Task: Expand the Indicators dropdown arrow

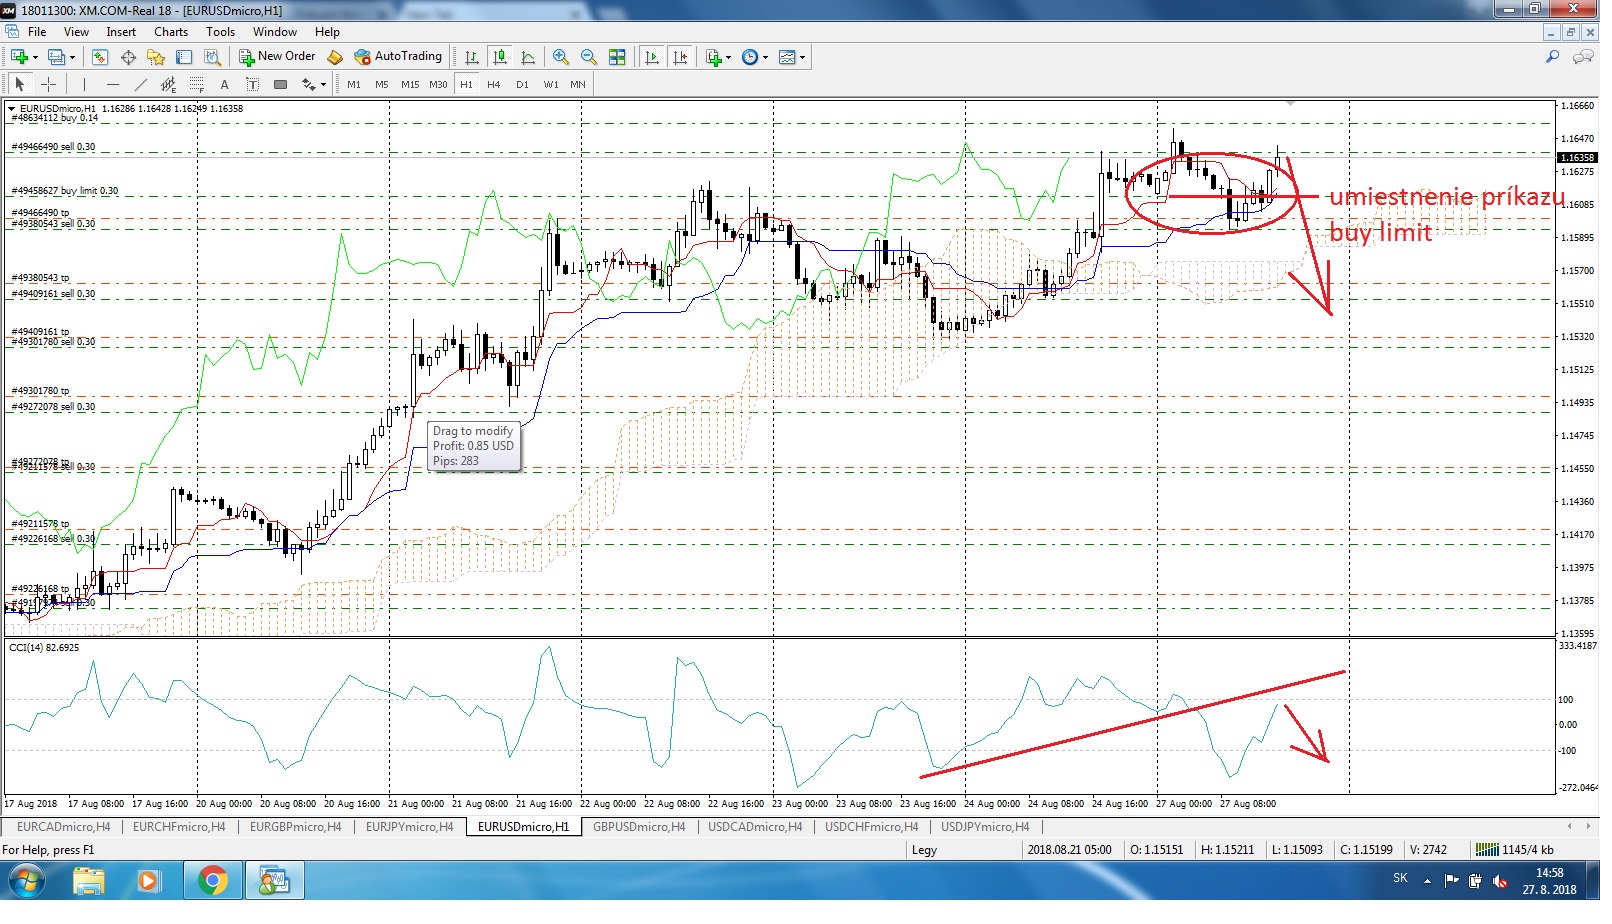Action: pyautogui.click(x=728, y=57)
